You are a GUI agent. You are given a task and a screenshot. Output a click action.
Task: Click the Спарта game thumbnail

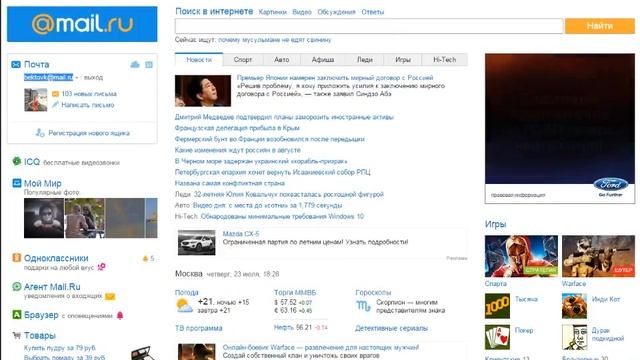(x=521, y=256)
